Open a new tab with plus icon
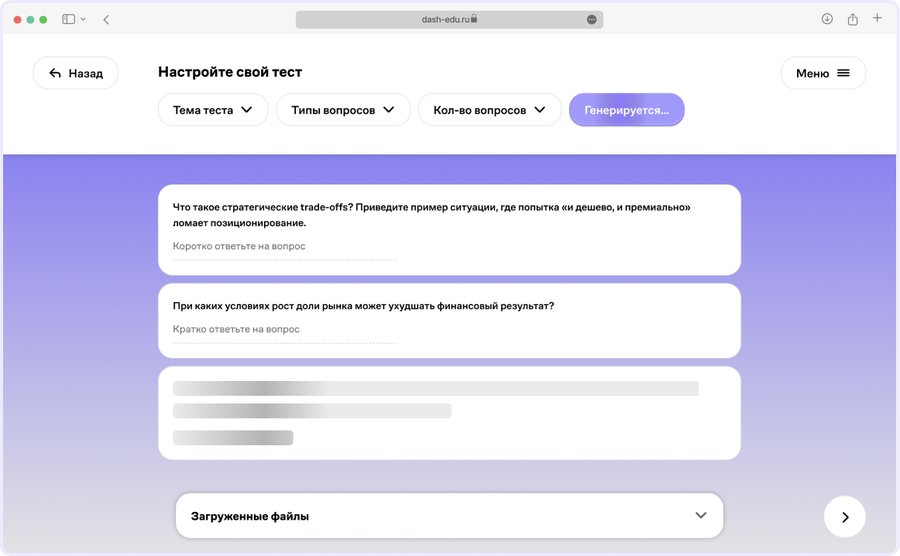Image resolution: width=900 pixels, height=556 pixels. pyautogui.click(x=877, y=19)
